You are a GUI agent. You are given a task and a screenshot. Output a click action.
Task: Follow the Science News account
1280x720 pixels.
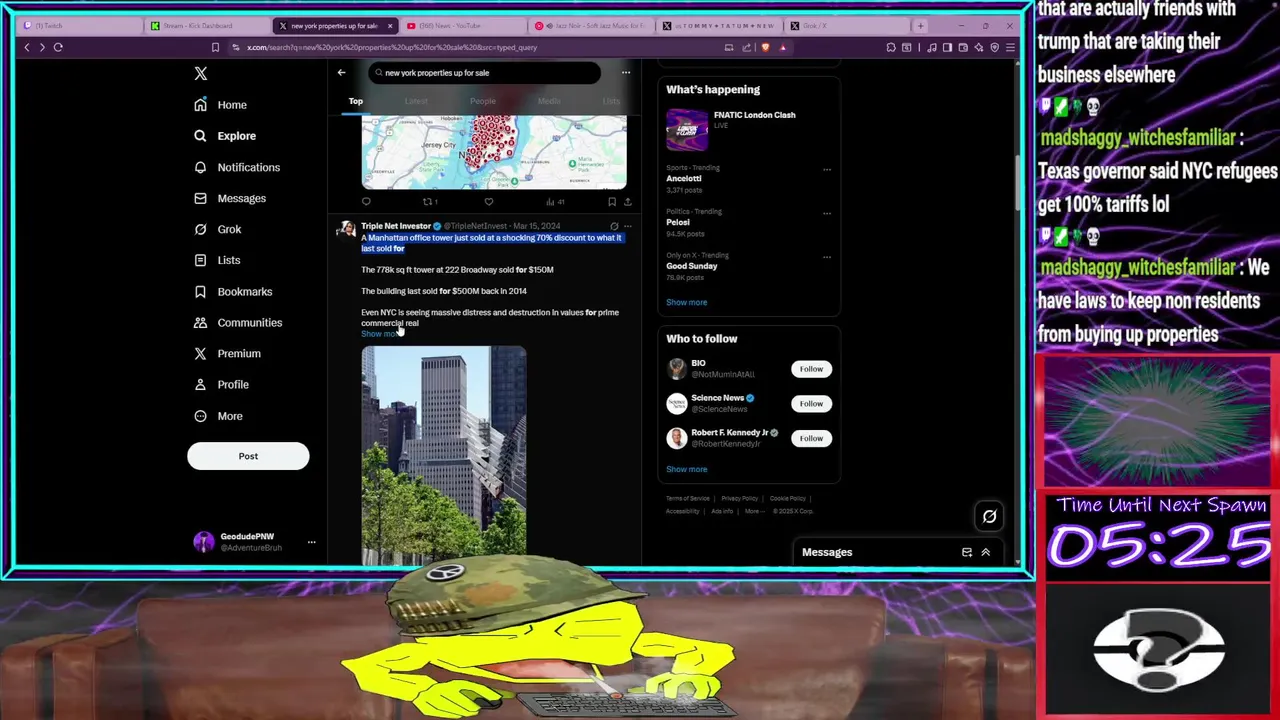811,404
